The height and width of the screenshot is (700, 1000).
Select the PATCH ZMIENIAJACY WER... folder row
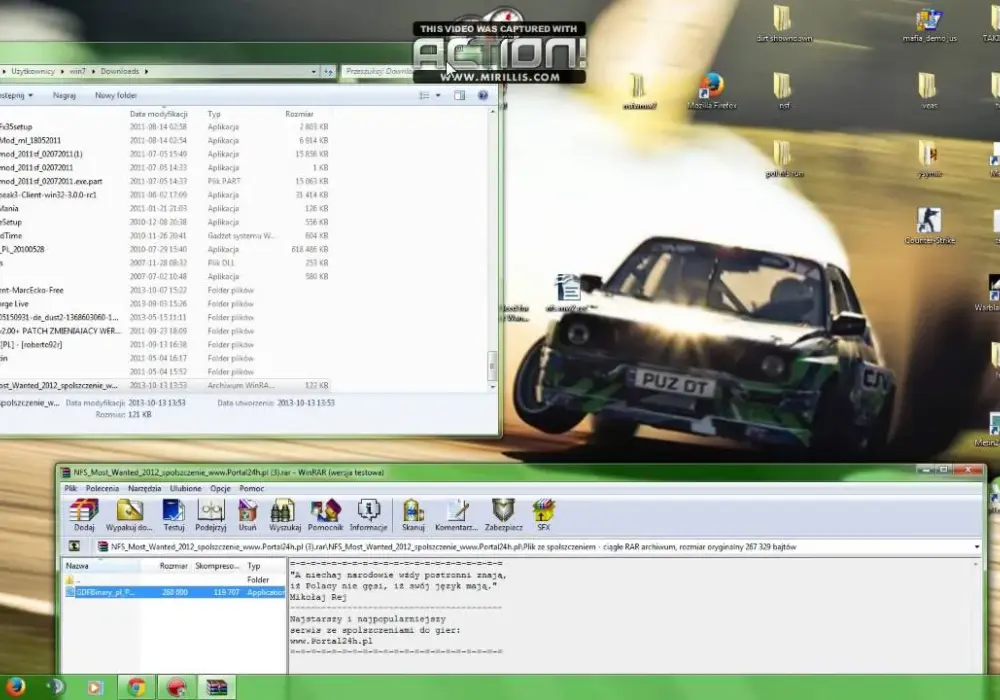(165, 331)
